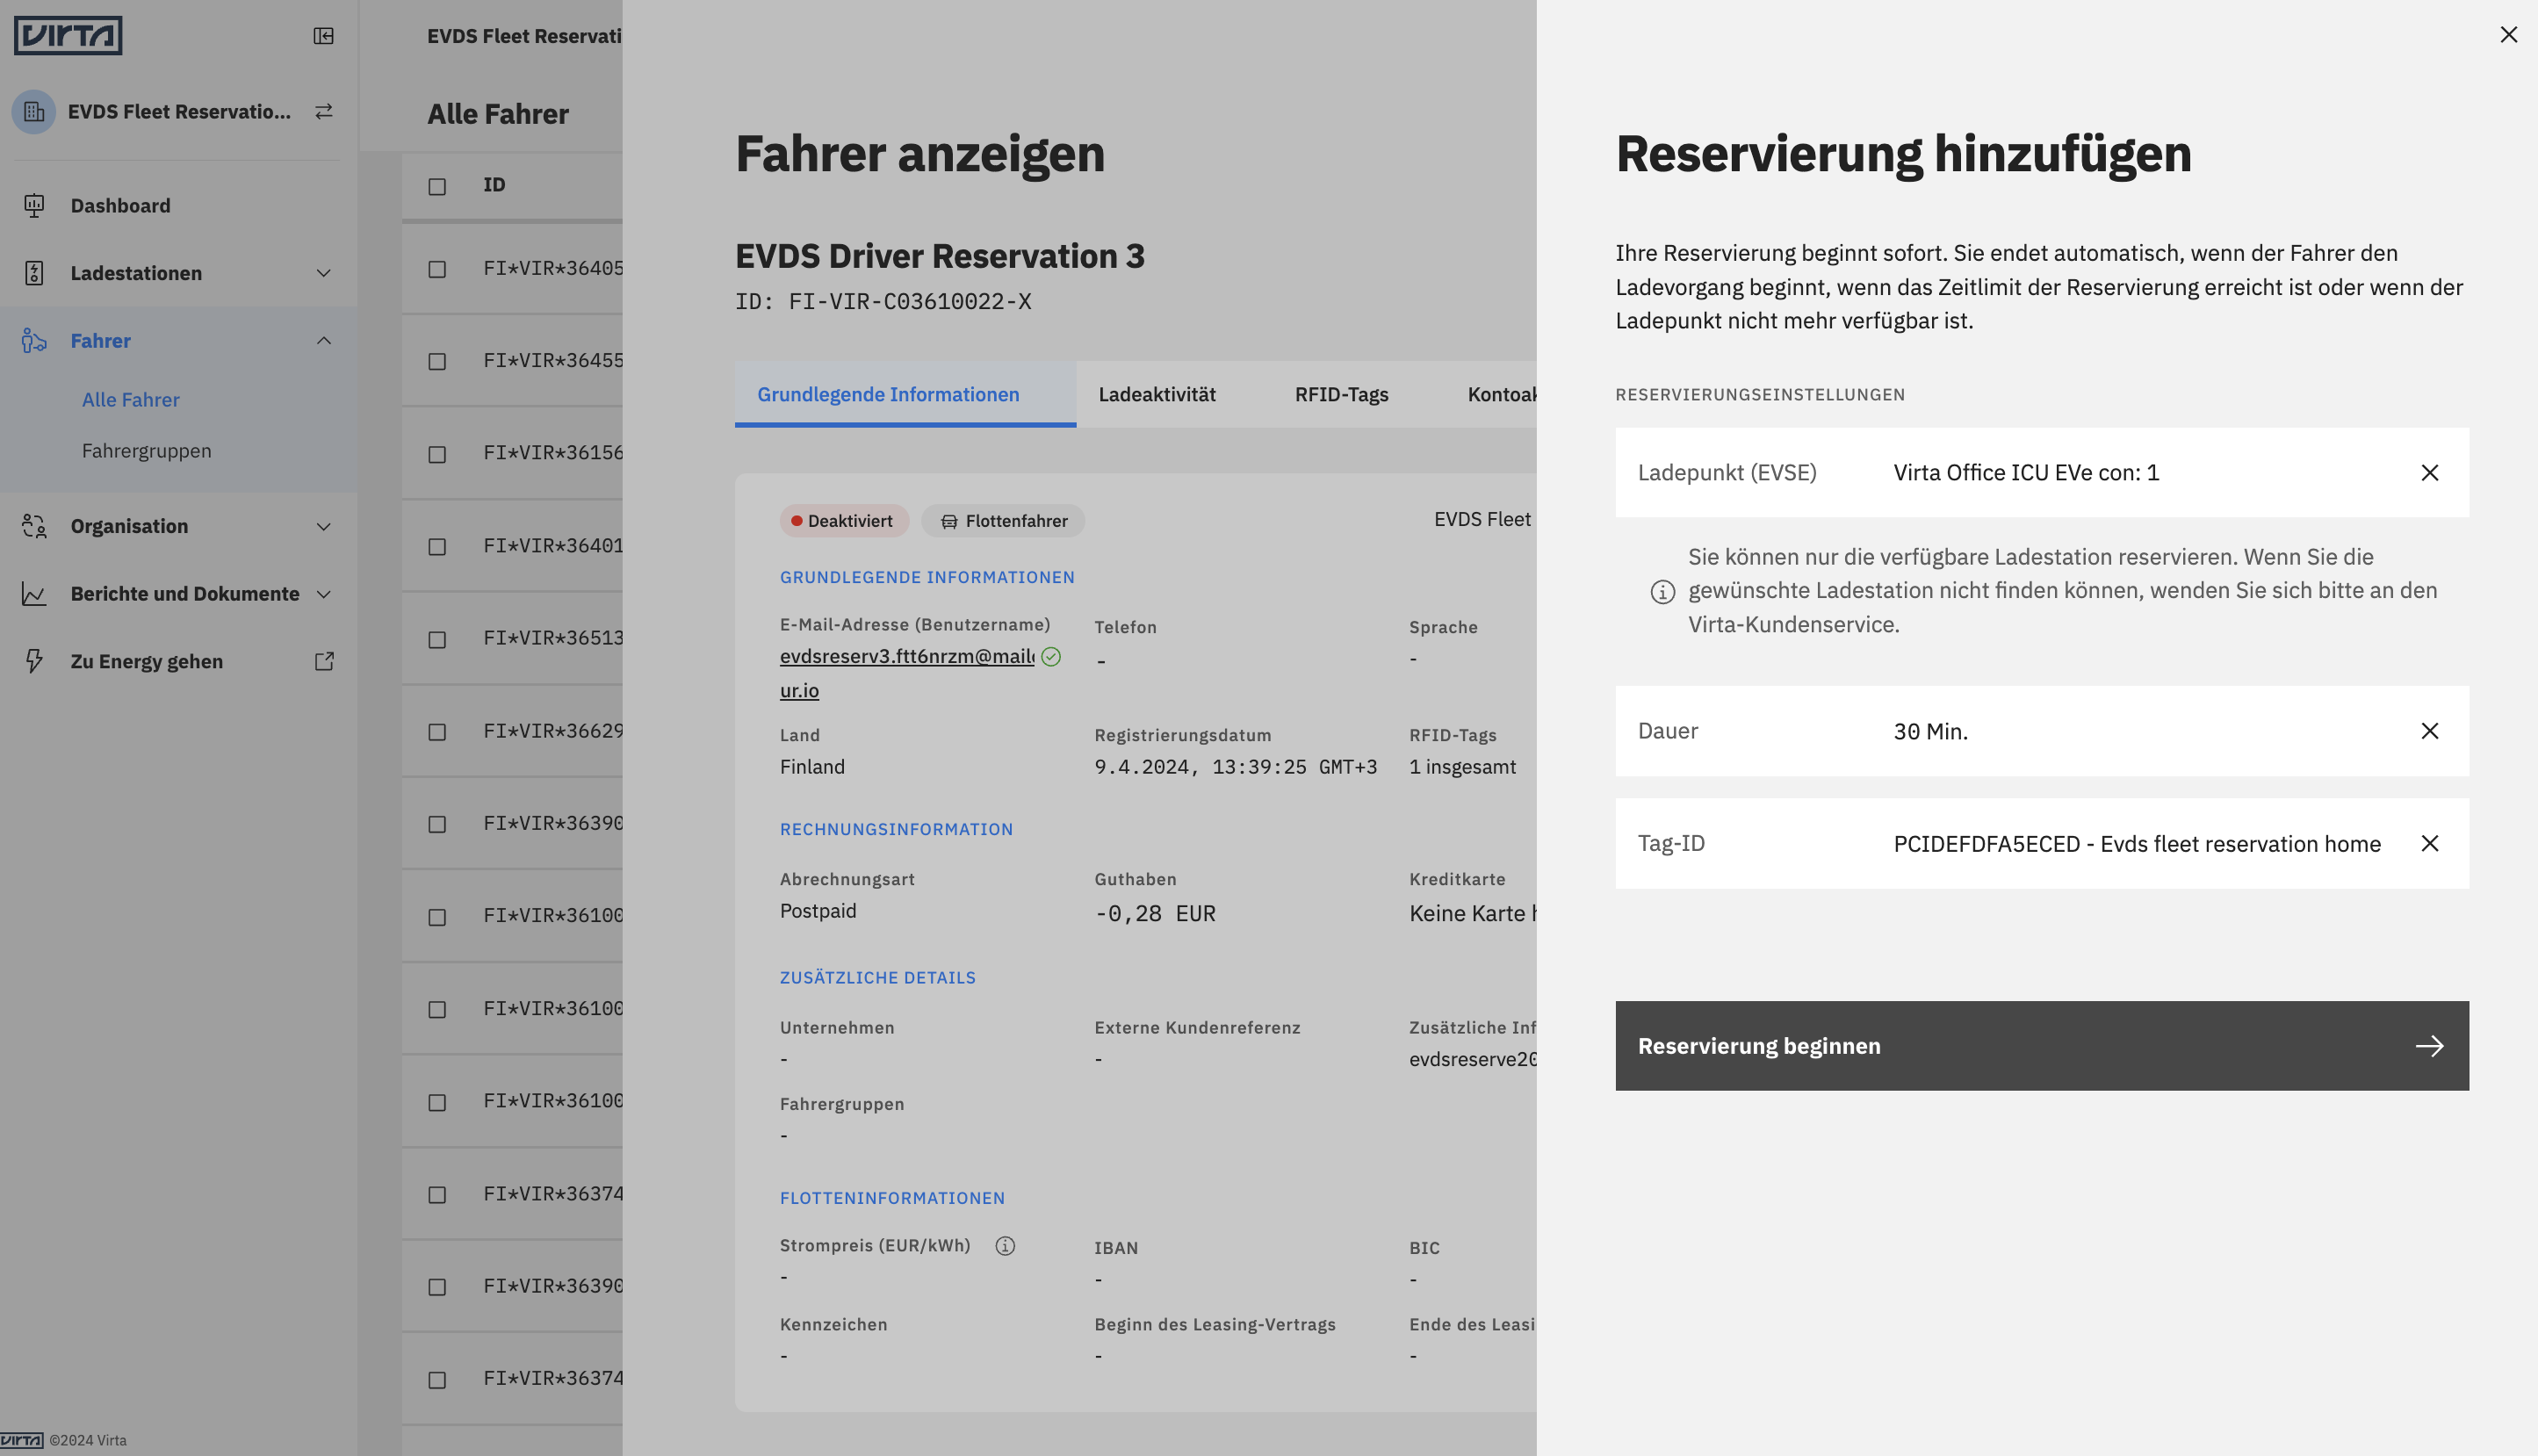Image resolution: width=2538 pixels, height=1456 pixels.
Task: Click the 1 insgesamt RFID-Tags value
Action: (1462, 767)
